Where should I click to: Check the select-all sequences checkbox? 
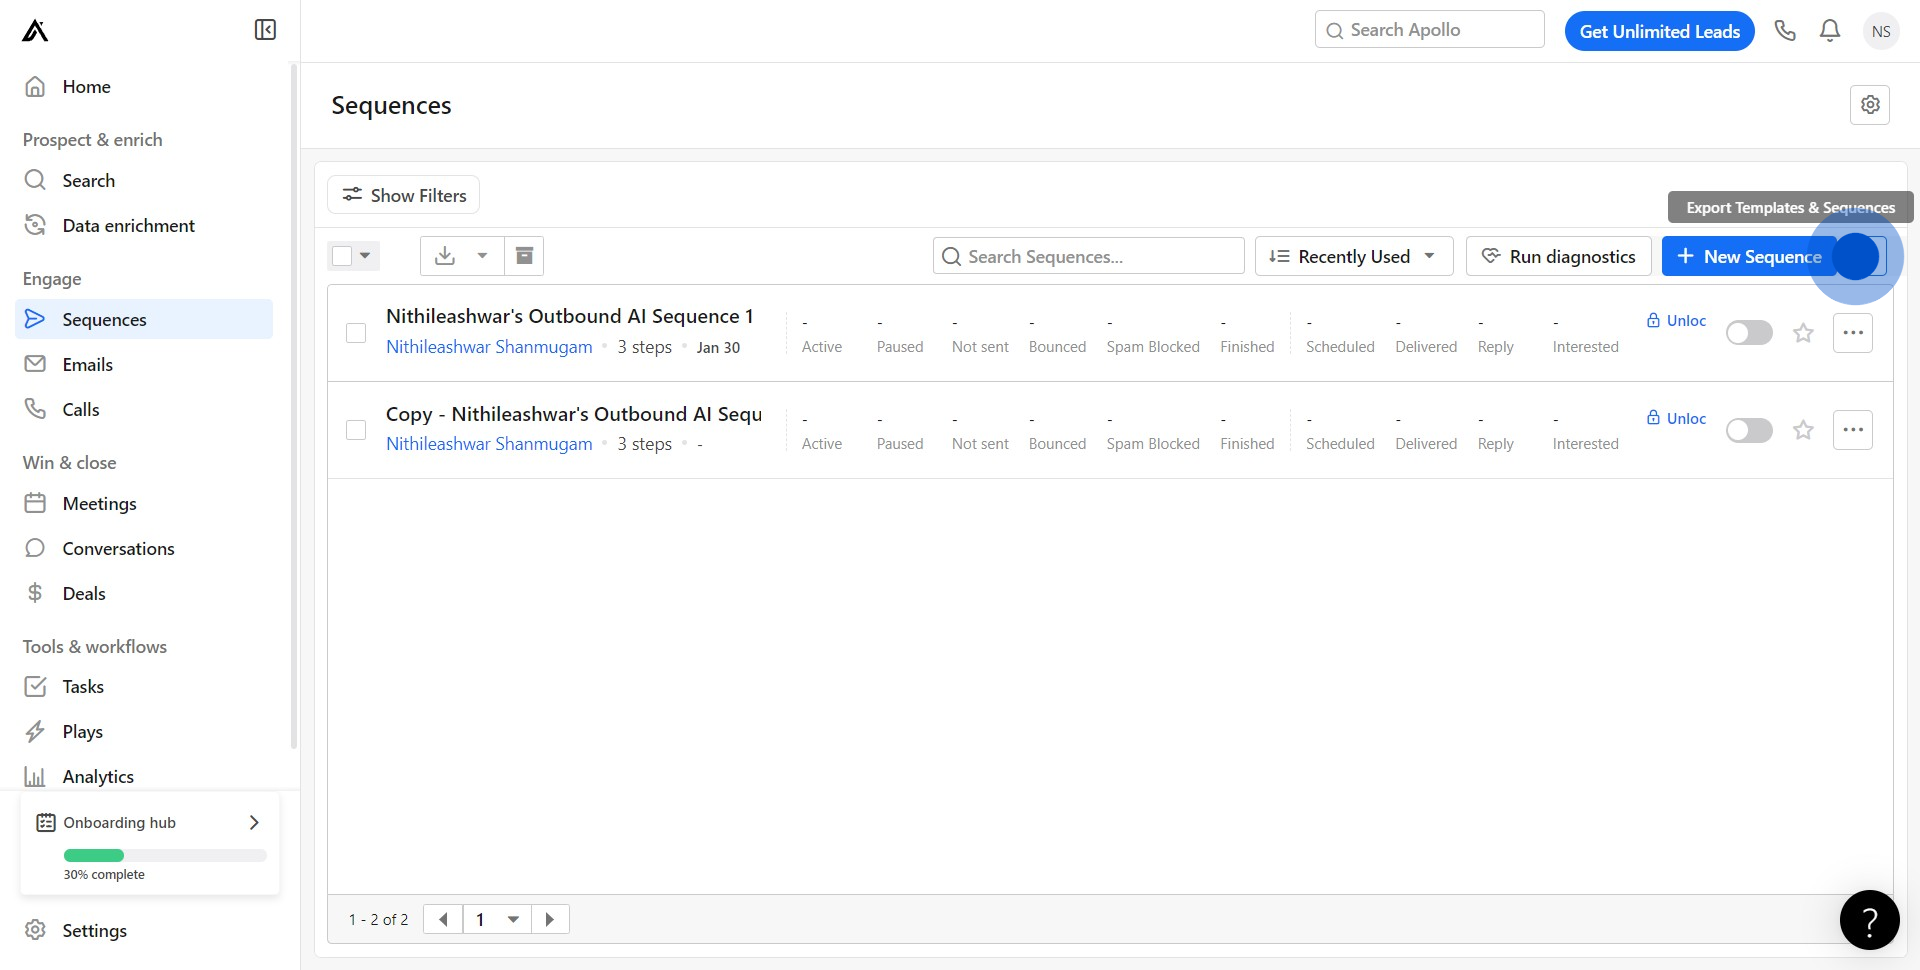click(342, 256)
